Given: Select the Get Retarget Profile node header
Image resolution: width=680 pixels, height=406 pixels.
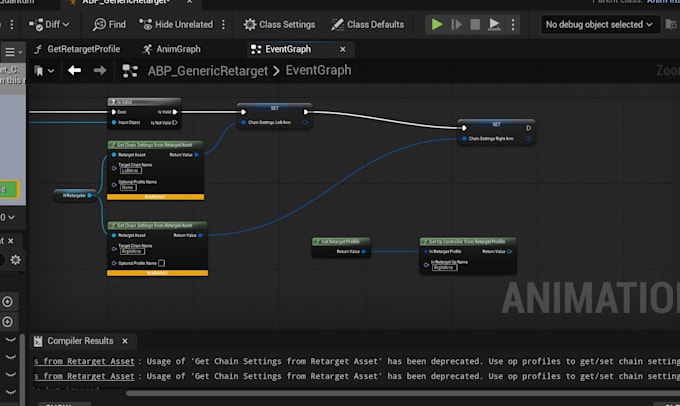Looking at the screenshot, I should pos(341,242).
